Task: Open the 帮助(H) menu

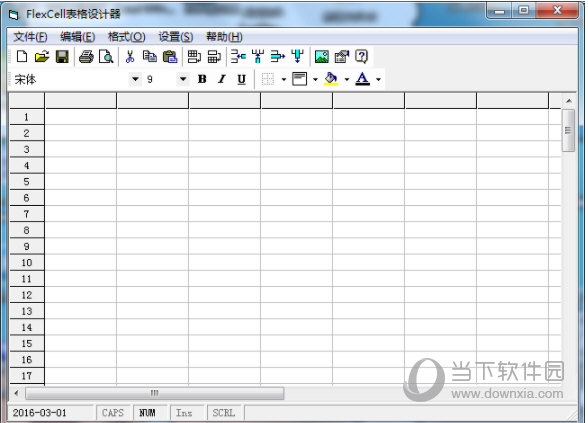Action: pos(224,37)
